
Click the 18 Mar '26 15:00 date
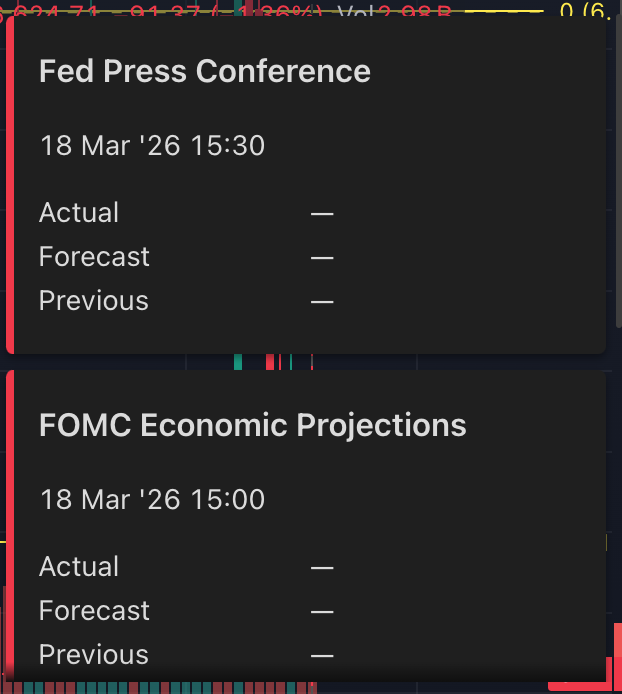[152, 499]
